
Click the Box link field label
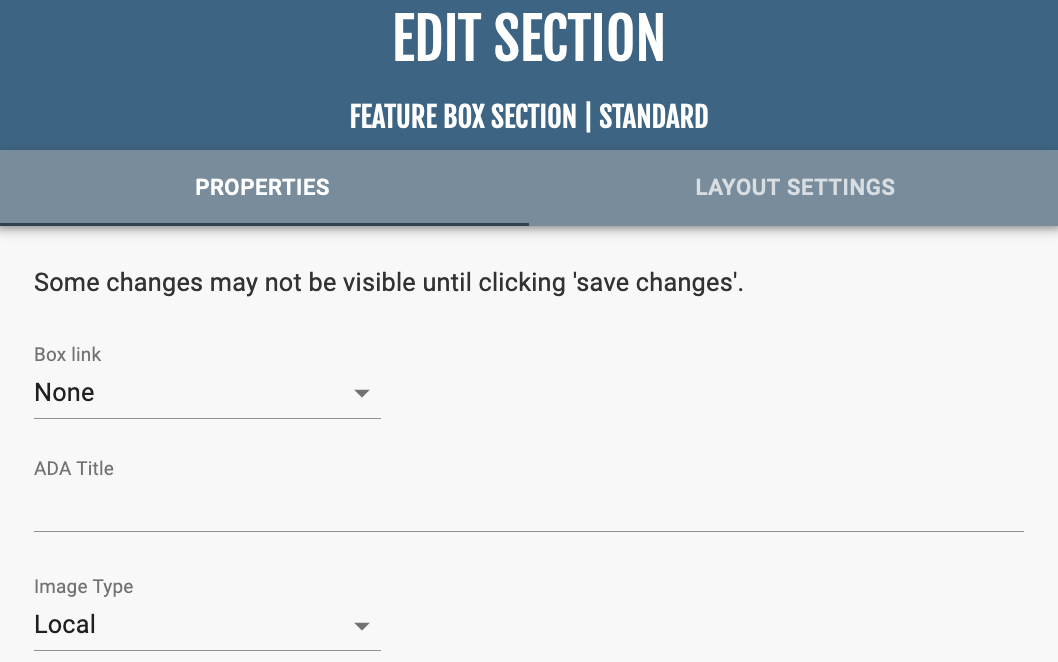click(x=68, y=354)
